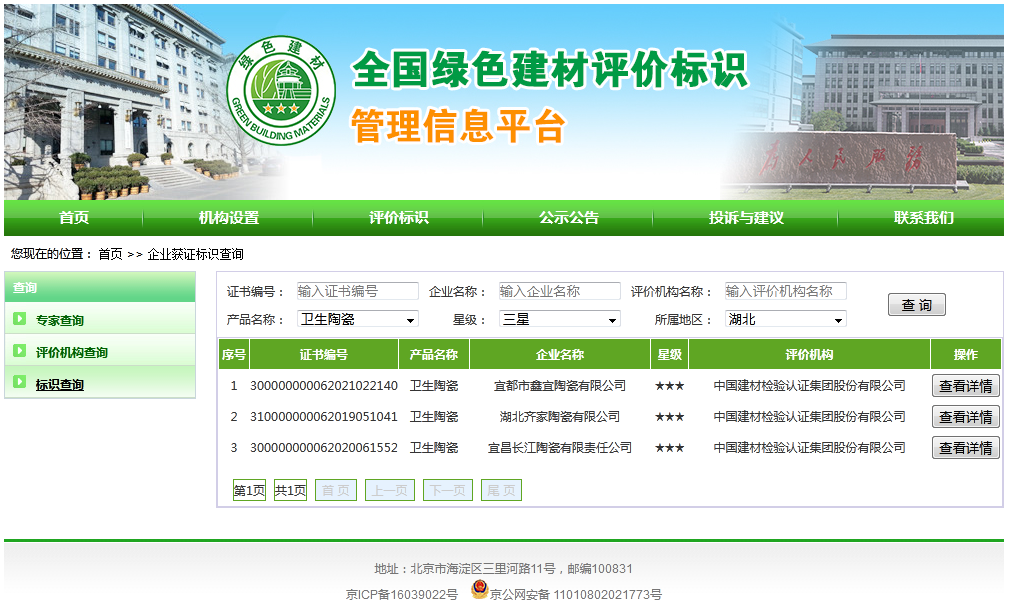Click the Green Building Materials logo
The image size is (1009, 602).
[x=281, y=90]
